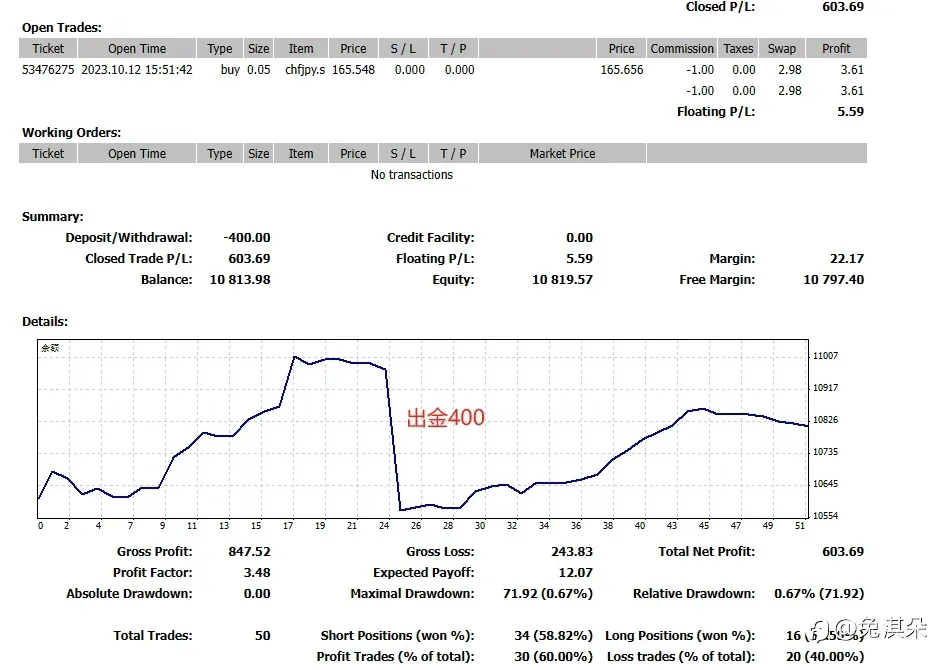Click the 'Summary:' heading
938x670 pixels.
coord(53,217)
